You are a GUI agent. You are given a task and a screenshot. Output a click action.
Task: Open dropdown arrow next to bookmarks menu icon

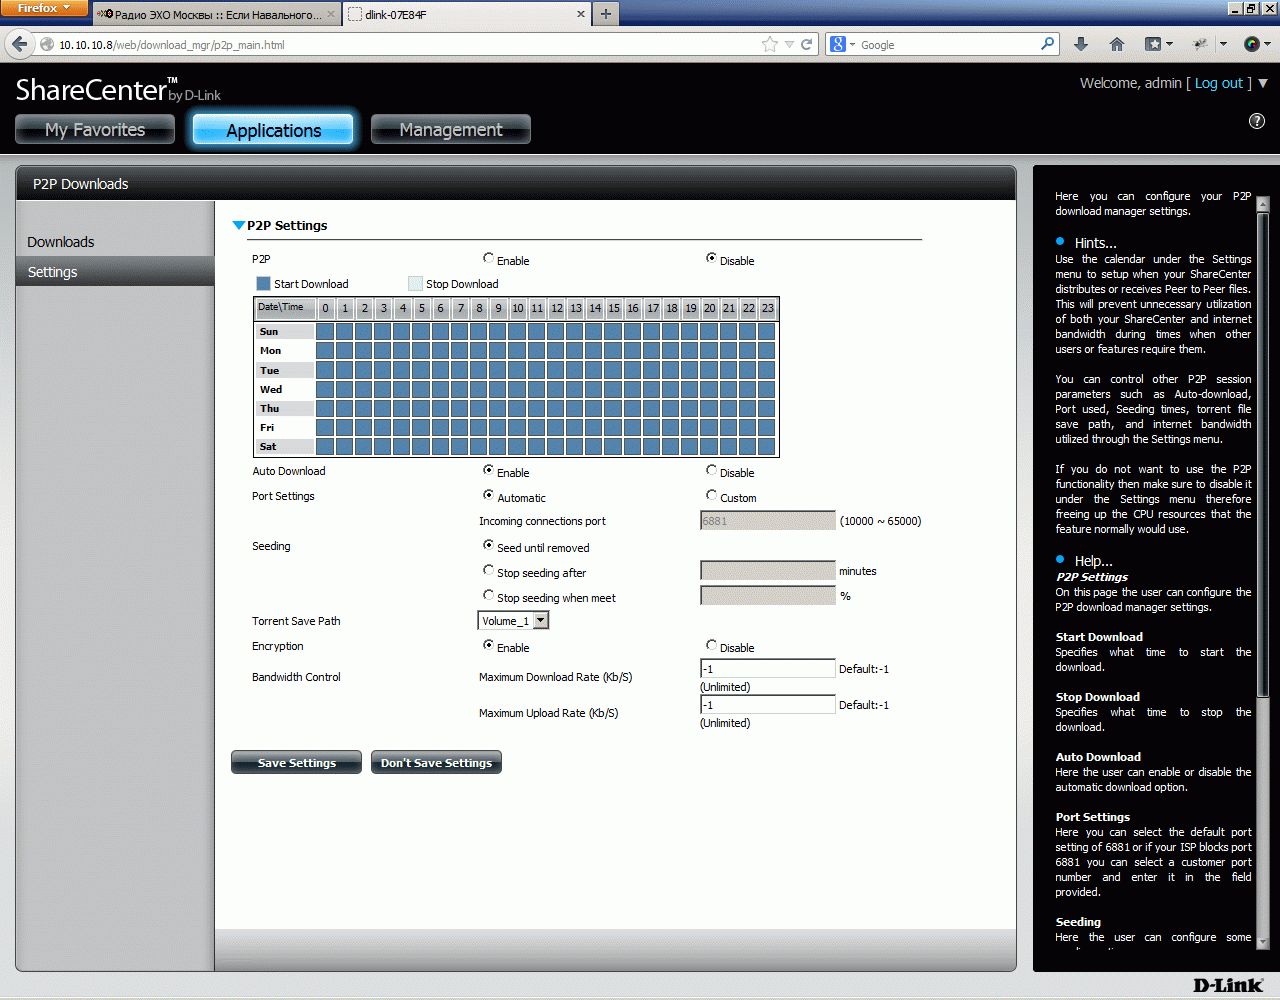[1168, 44]
